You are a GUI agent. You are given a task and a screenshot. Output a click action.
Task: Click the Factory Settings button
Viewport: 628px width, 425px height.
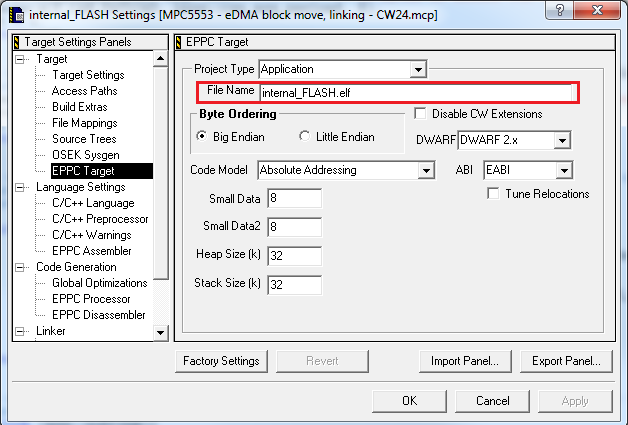click(221, 361)
